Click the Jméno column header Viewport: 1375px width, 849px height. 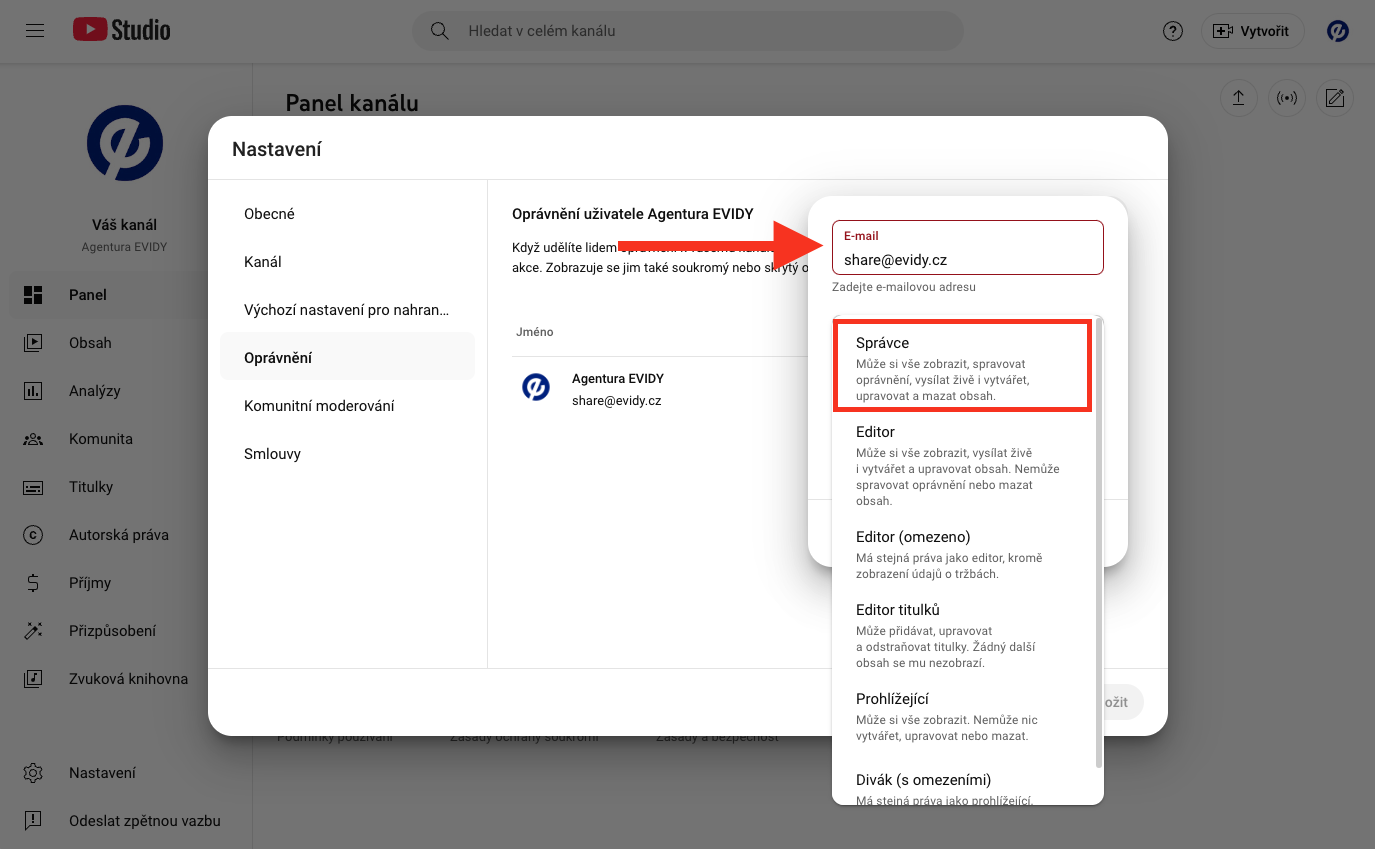(535, 332)
